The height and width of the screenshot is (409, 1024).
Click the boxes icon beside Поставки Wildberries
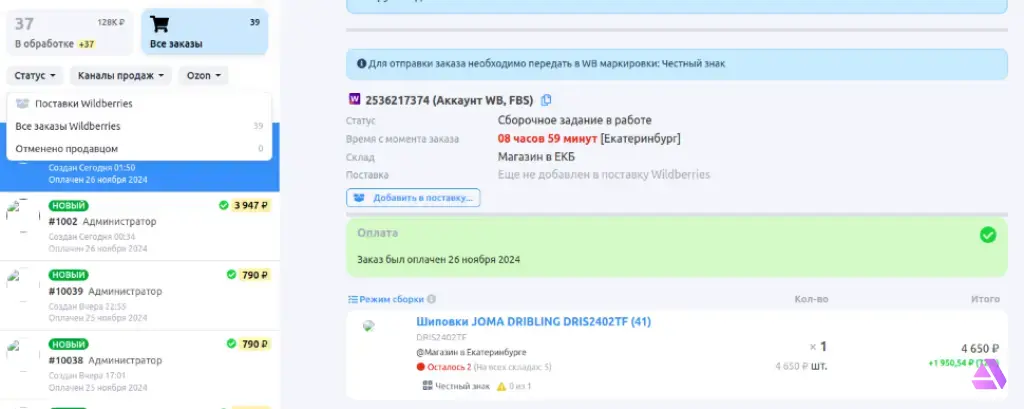(23, 104)
